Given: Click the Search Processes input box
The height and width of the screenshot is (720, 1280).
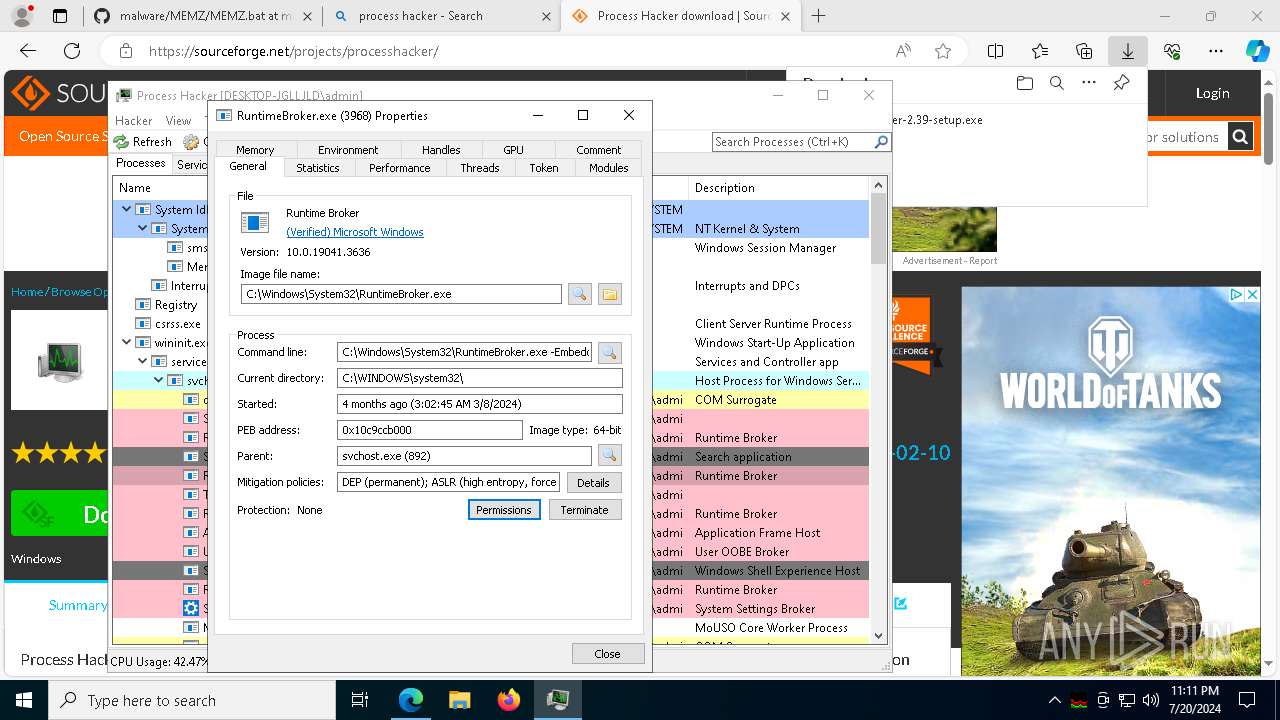Looking at the screenshot, I should click(x=793, y=142).
